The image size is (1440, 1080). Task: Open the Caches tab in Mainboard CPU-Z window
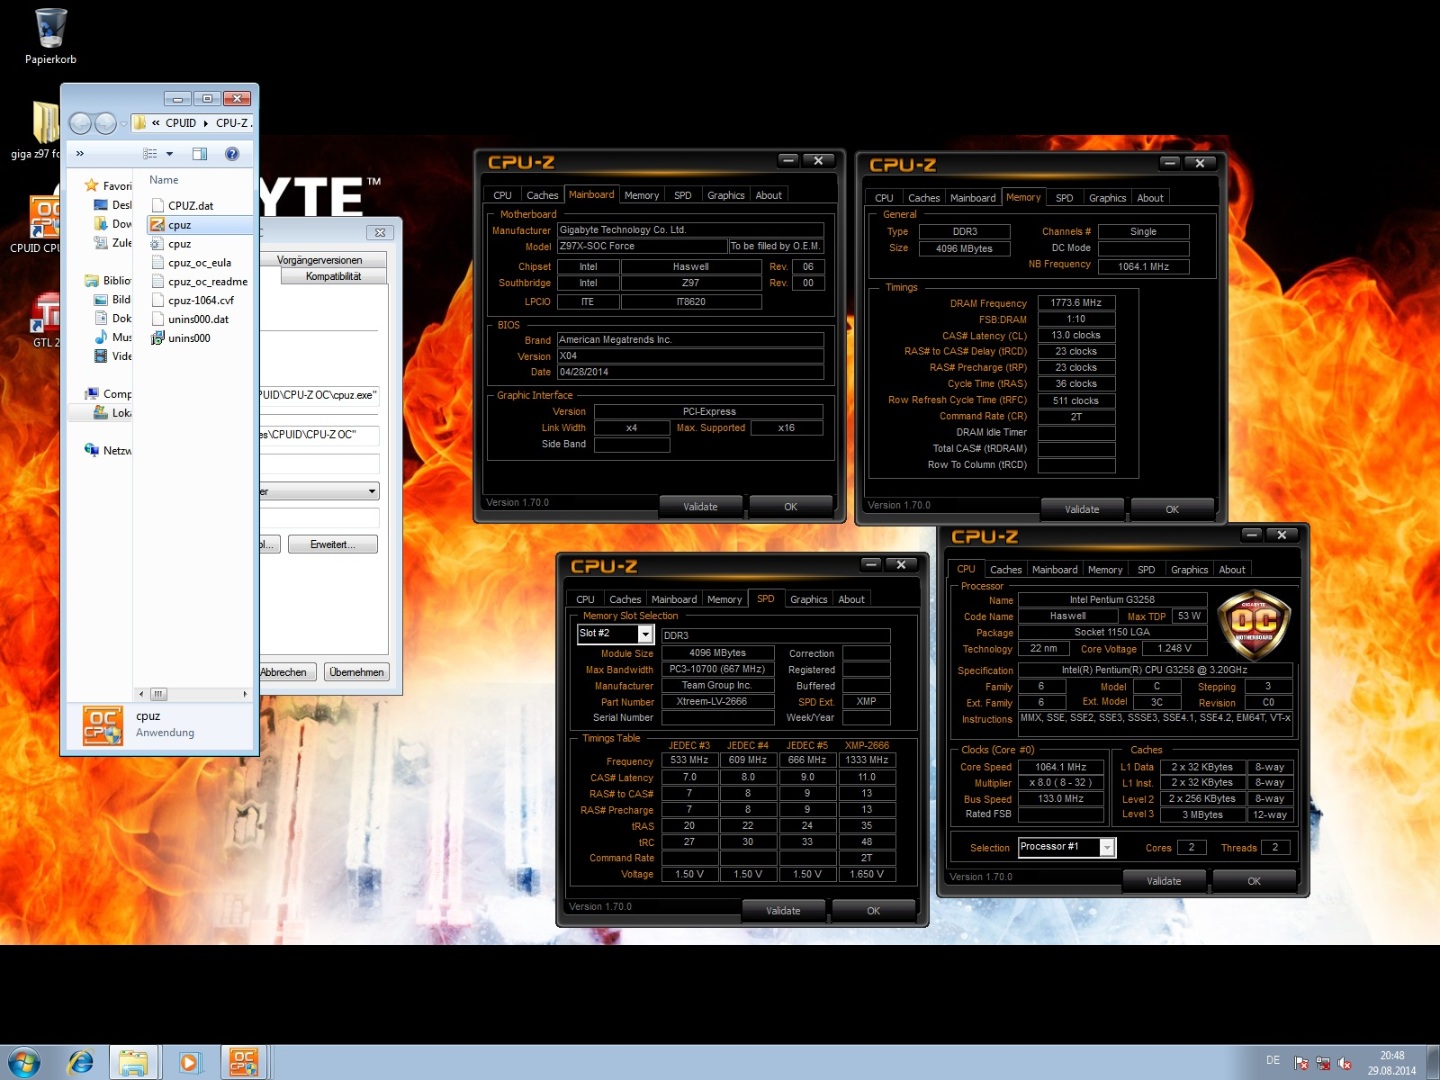tap(542, 195)
